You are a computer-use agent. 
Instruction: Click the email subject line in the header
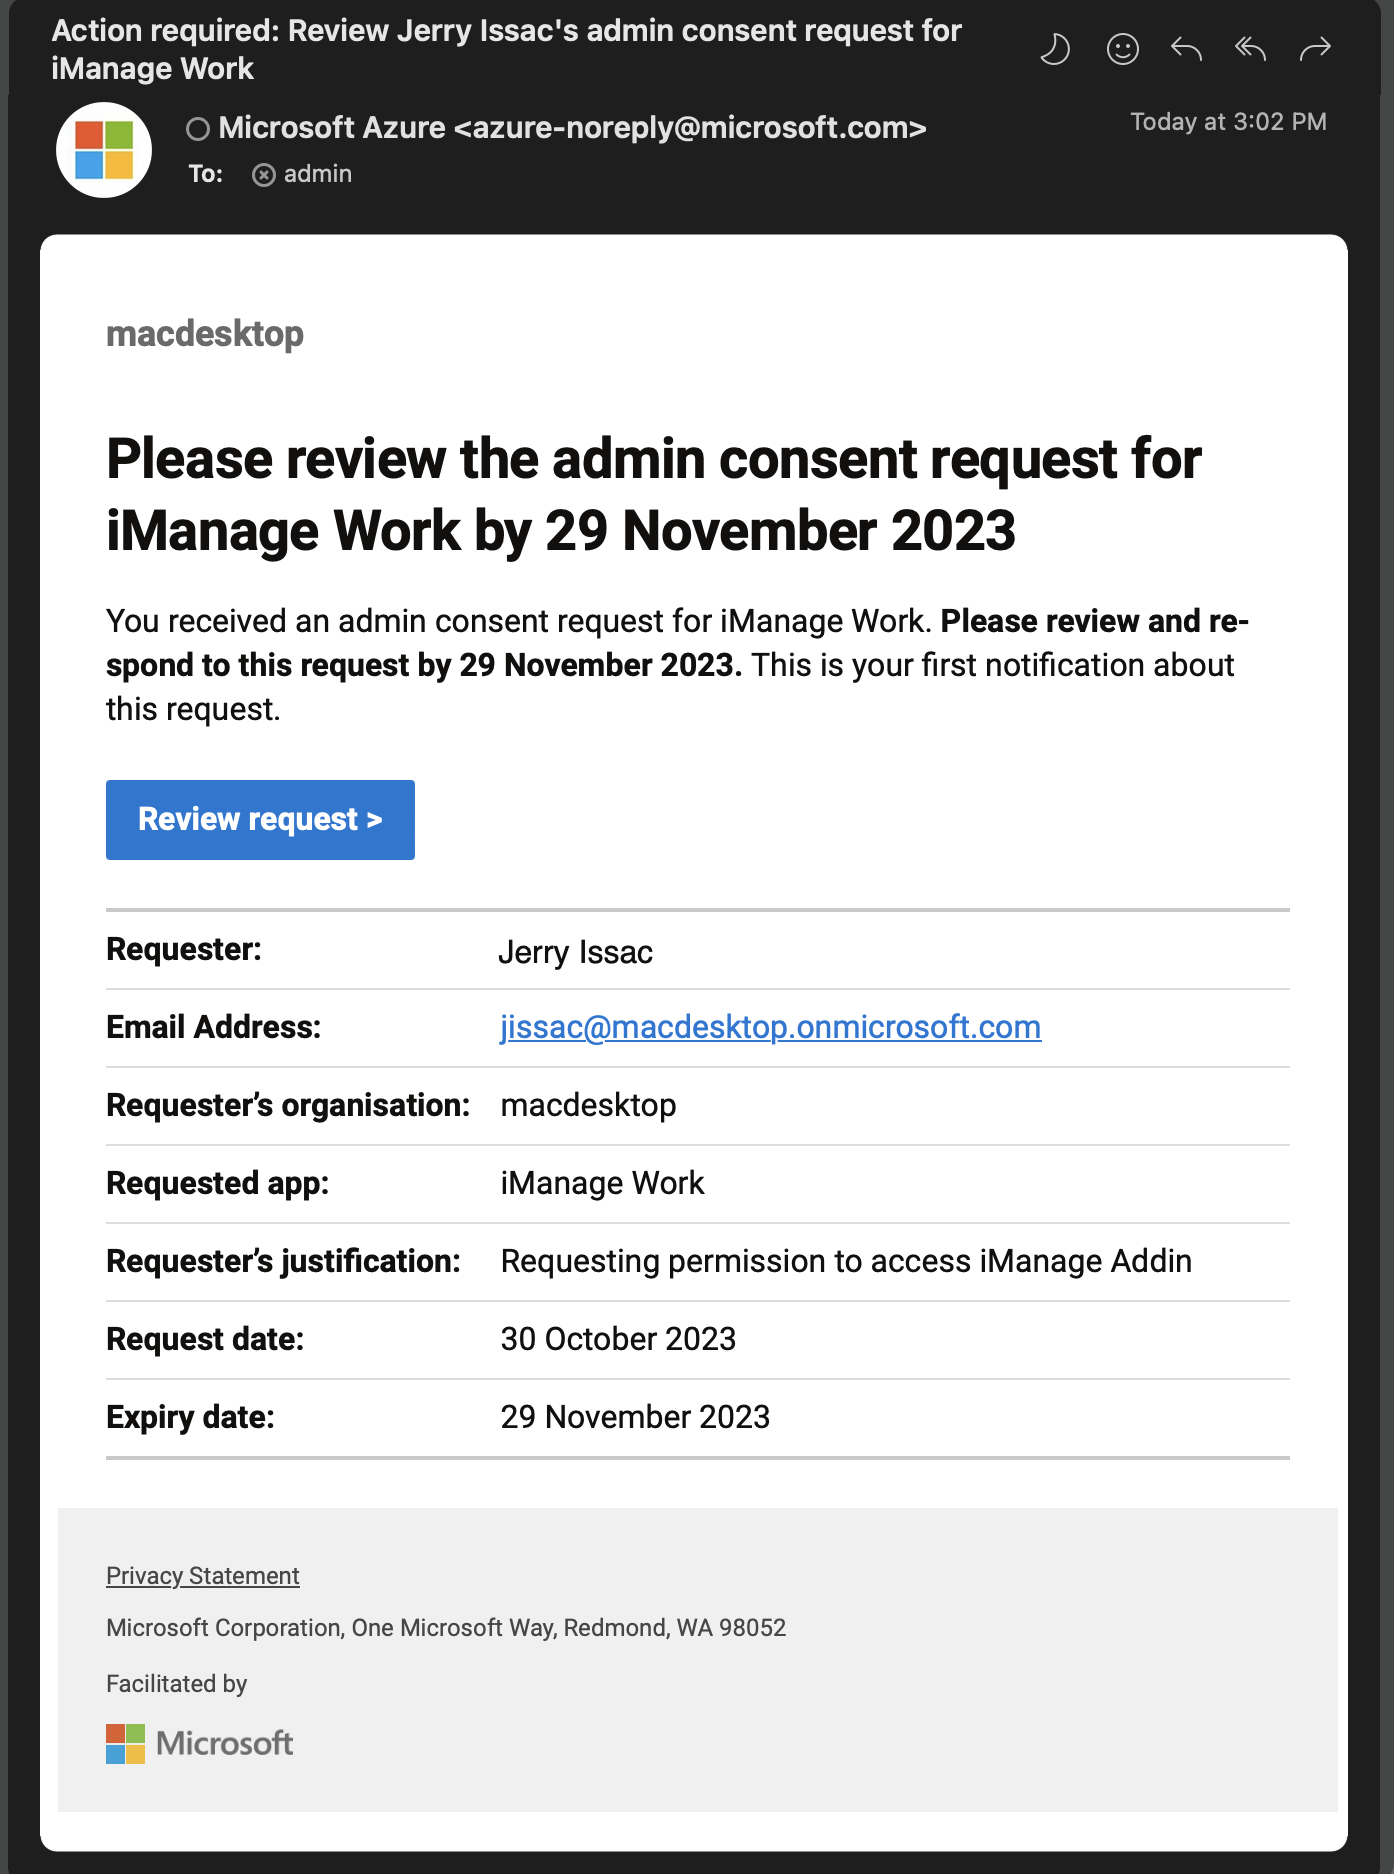(506, 49)
